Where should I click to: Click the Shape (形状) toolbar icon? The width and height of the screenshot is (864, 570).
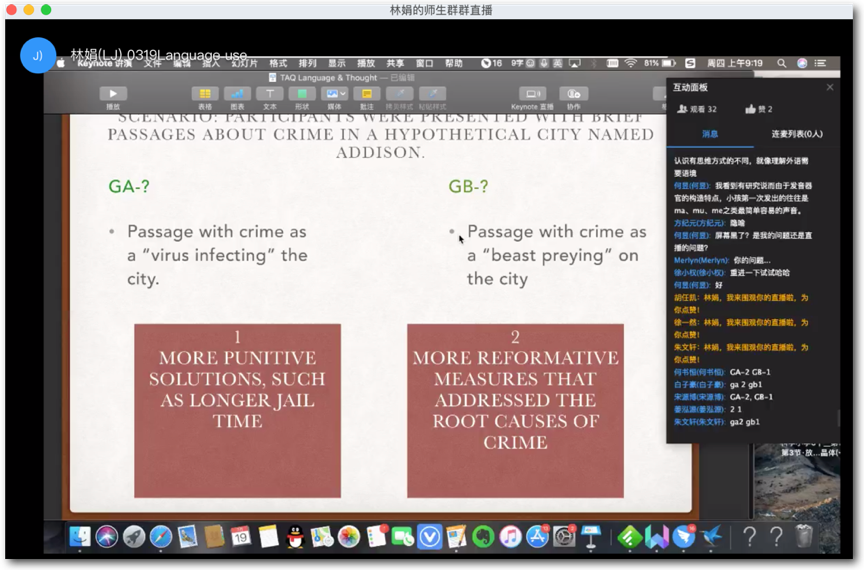point(301,94)
